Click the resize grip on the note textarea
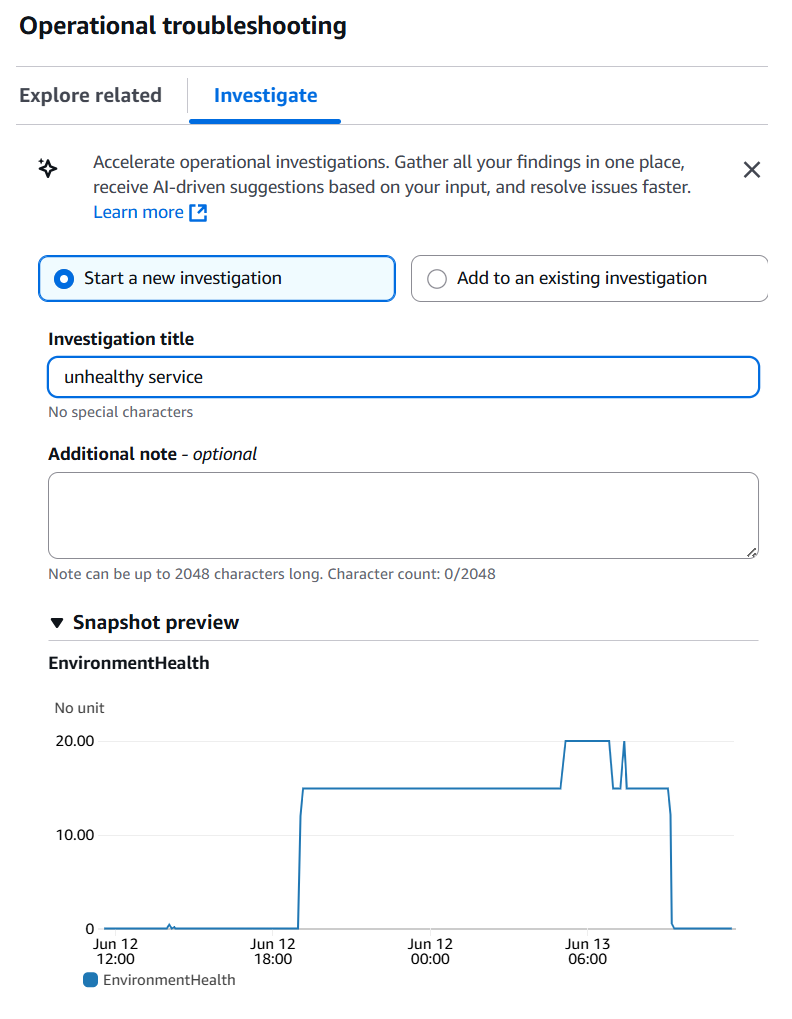This screenshot has width=792, height=1019. pyautogui.click(x=753, y=550)
